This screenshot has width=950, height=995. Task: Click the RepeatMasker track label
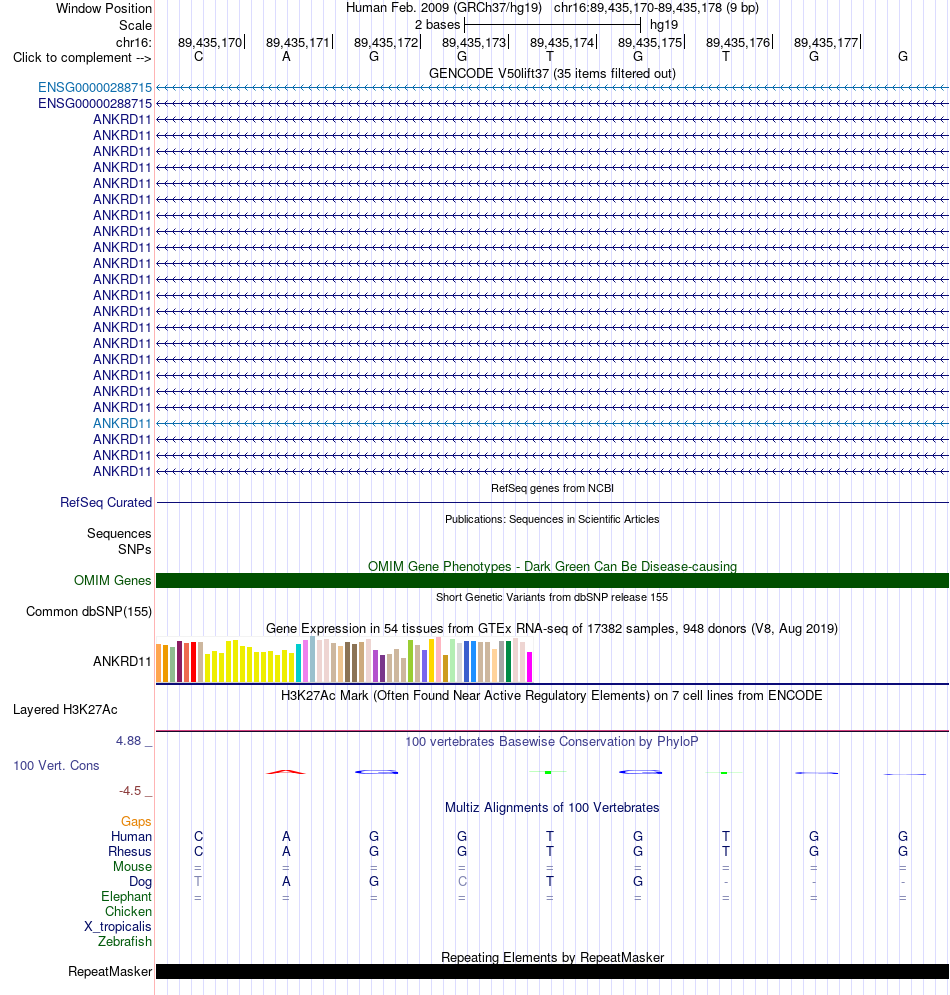[x=110, y=972]
